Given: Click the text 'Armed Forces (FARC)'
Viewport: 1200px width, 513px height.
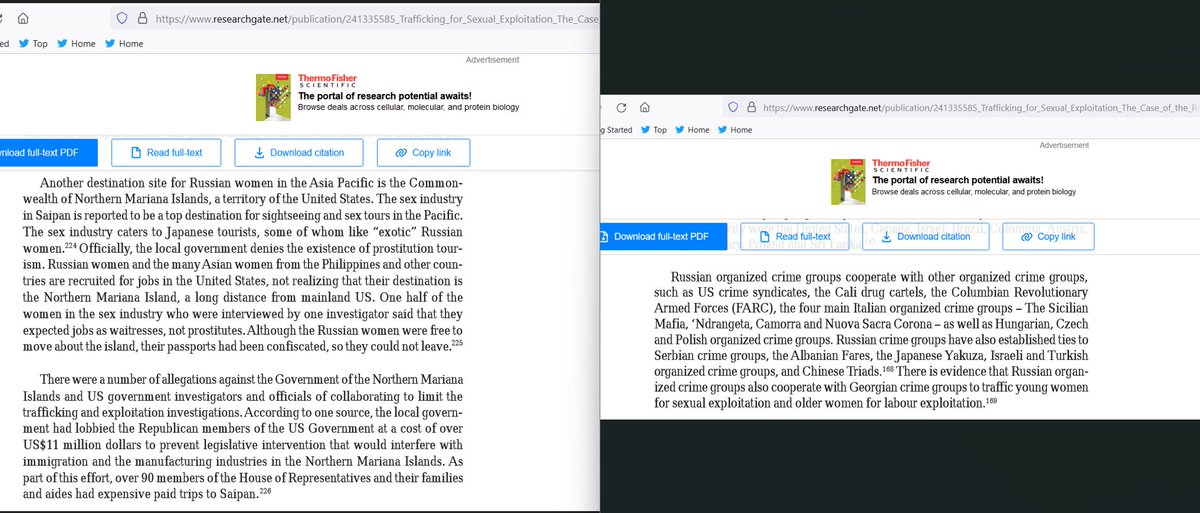Looking at the screenshot, I should (x=714, y=309).
